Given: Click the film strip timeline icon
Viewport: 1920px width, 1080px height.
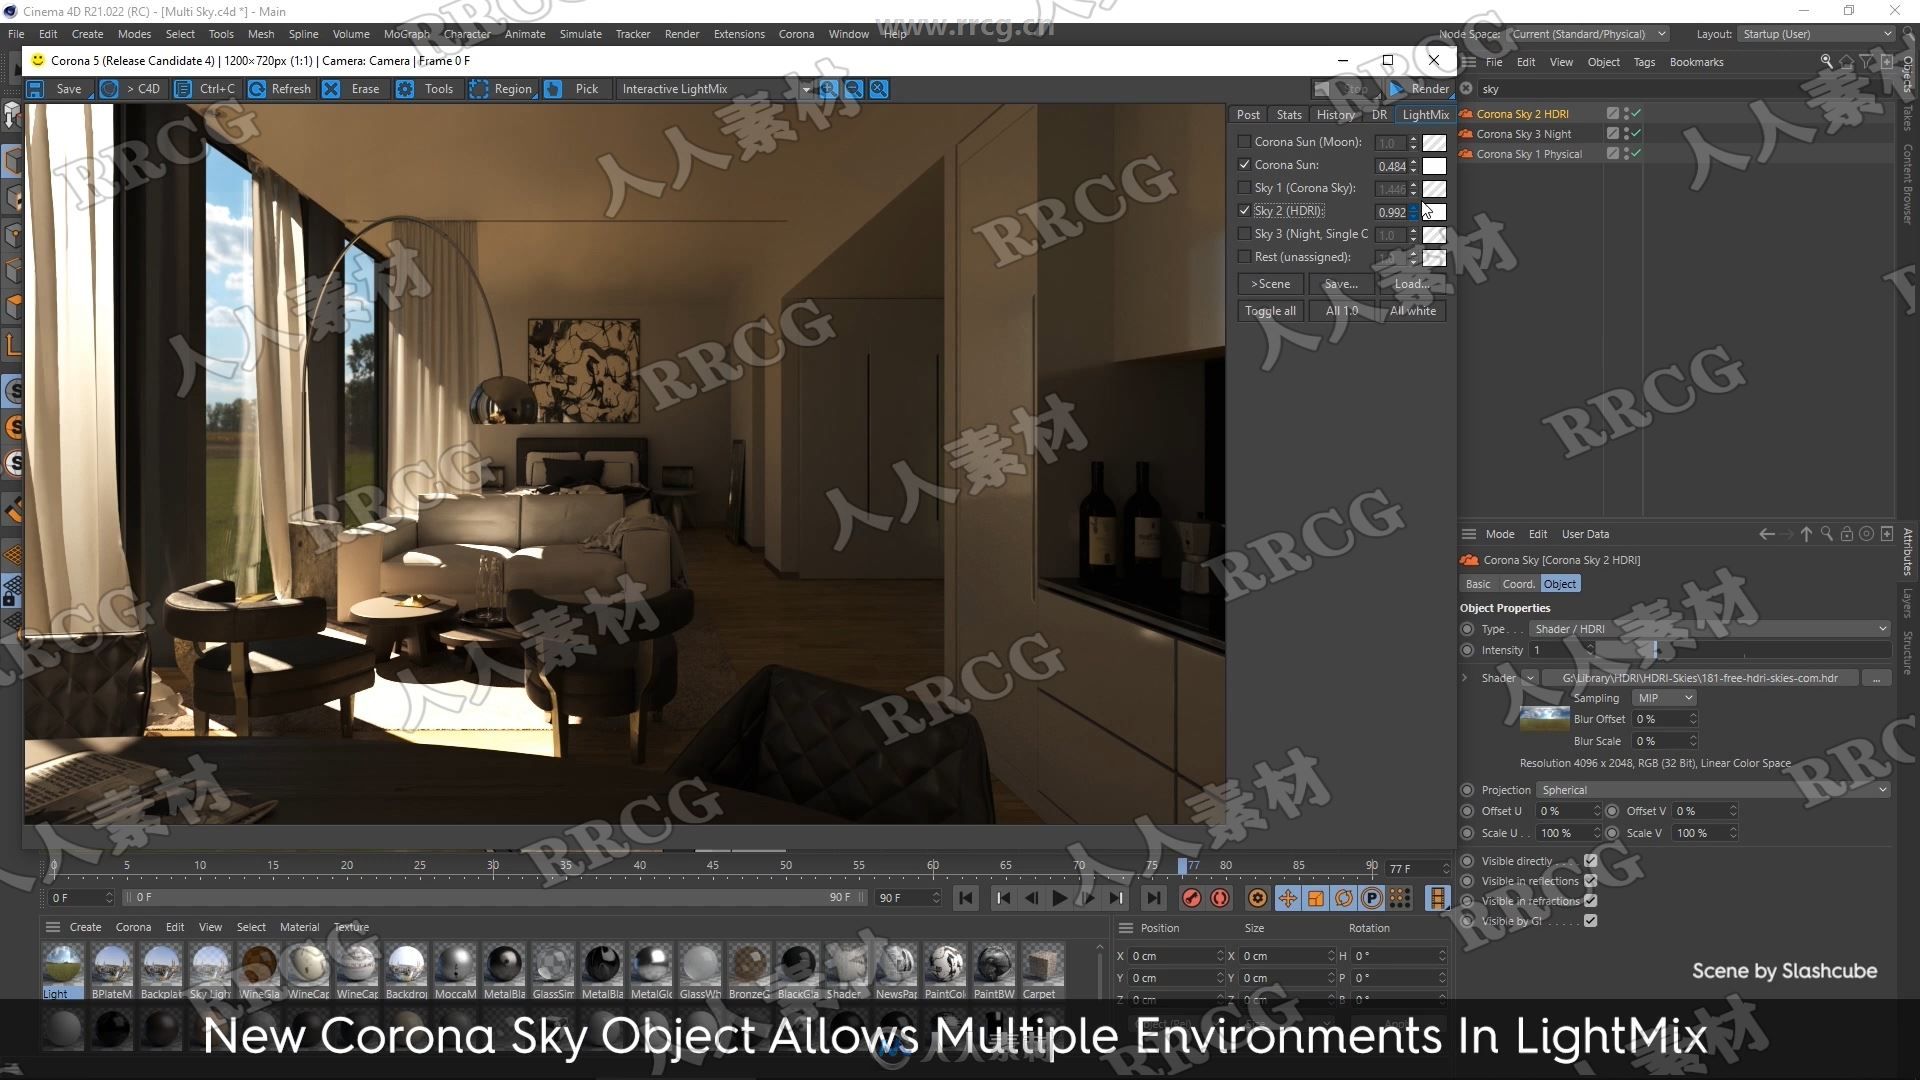Looking at the screenshot, I should [1438, 898].
